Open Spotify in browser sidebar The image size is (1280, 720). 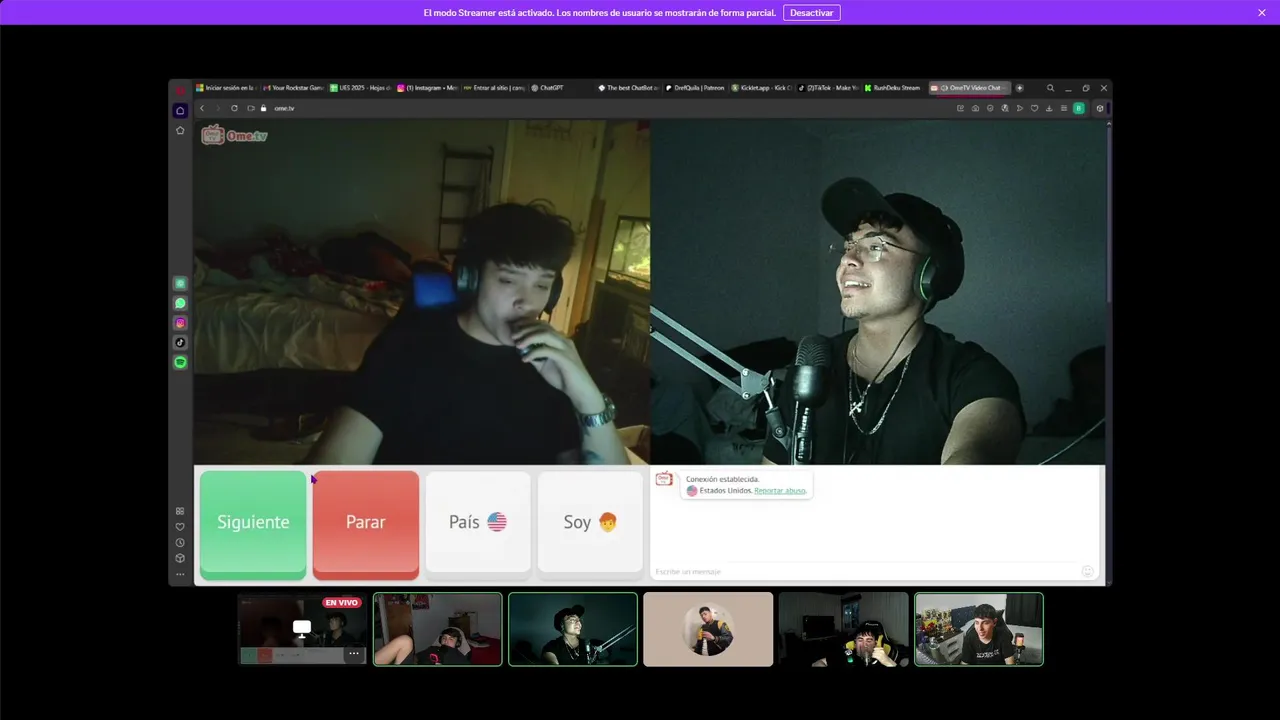point(180,362)
